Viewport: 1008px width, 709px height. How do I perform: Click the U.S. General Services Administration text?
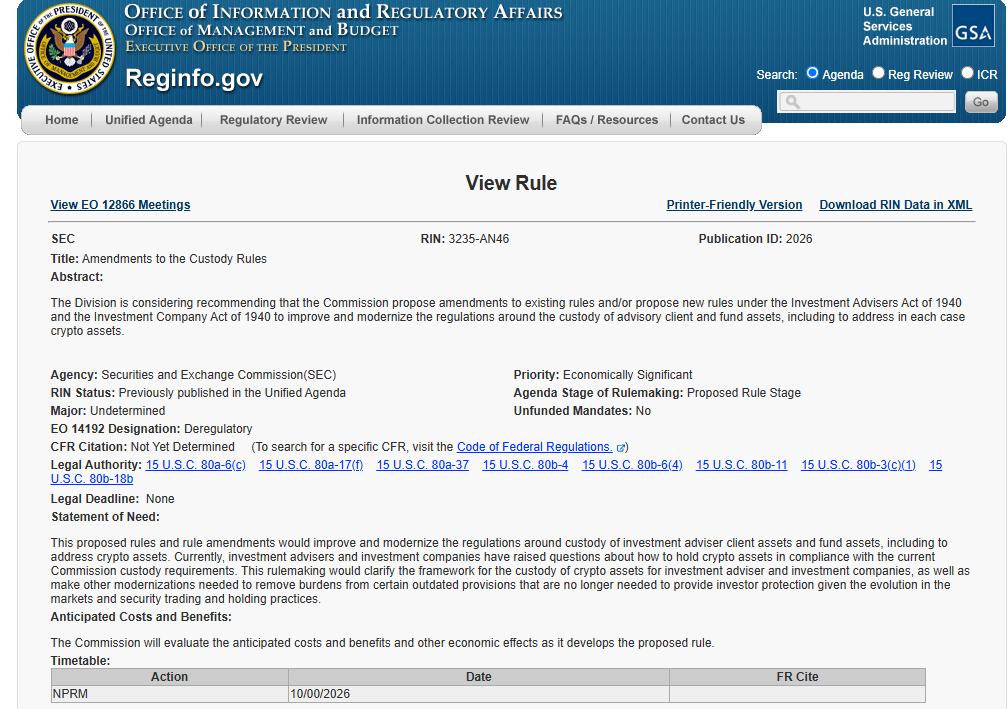(904, 26)
